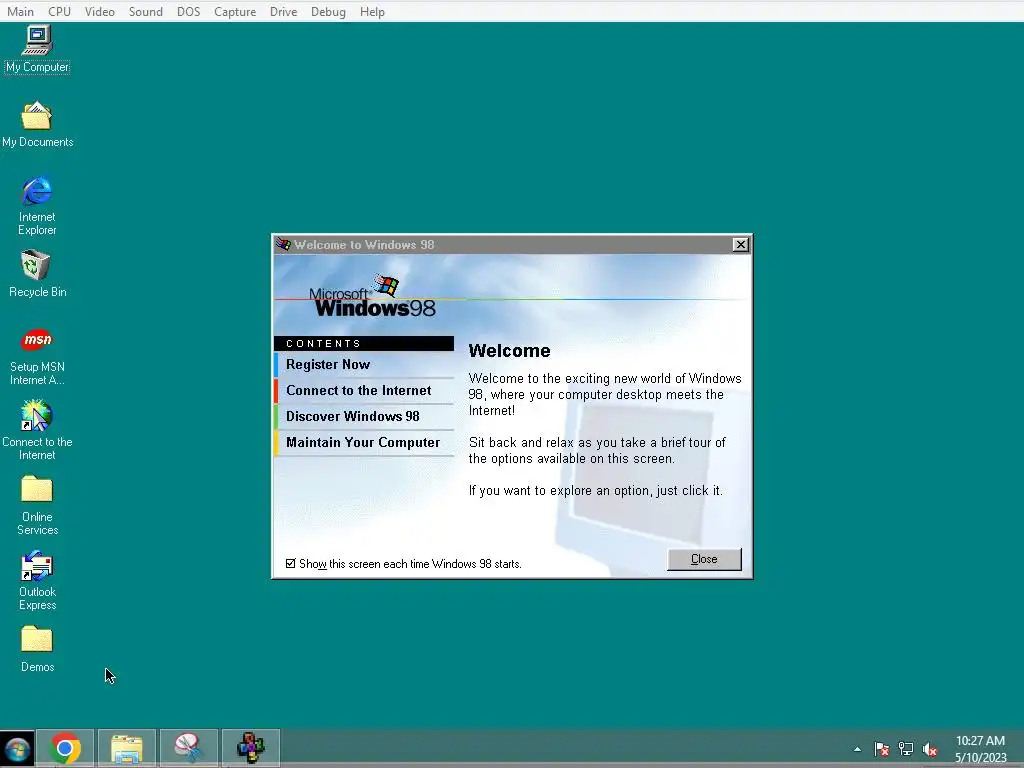Open the DOS menu
The height and width of the screenshot is (768, 1024).
click(189, 12)
